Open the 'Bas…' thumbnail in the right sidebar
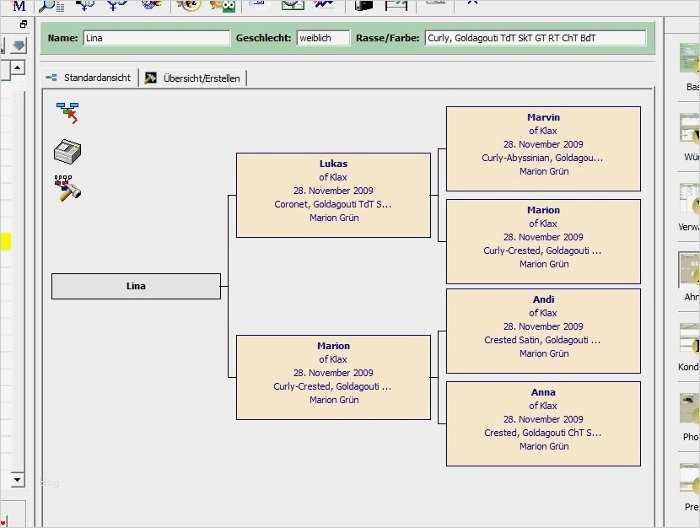700x528 pixels. [690, 58]
